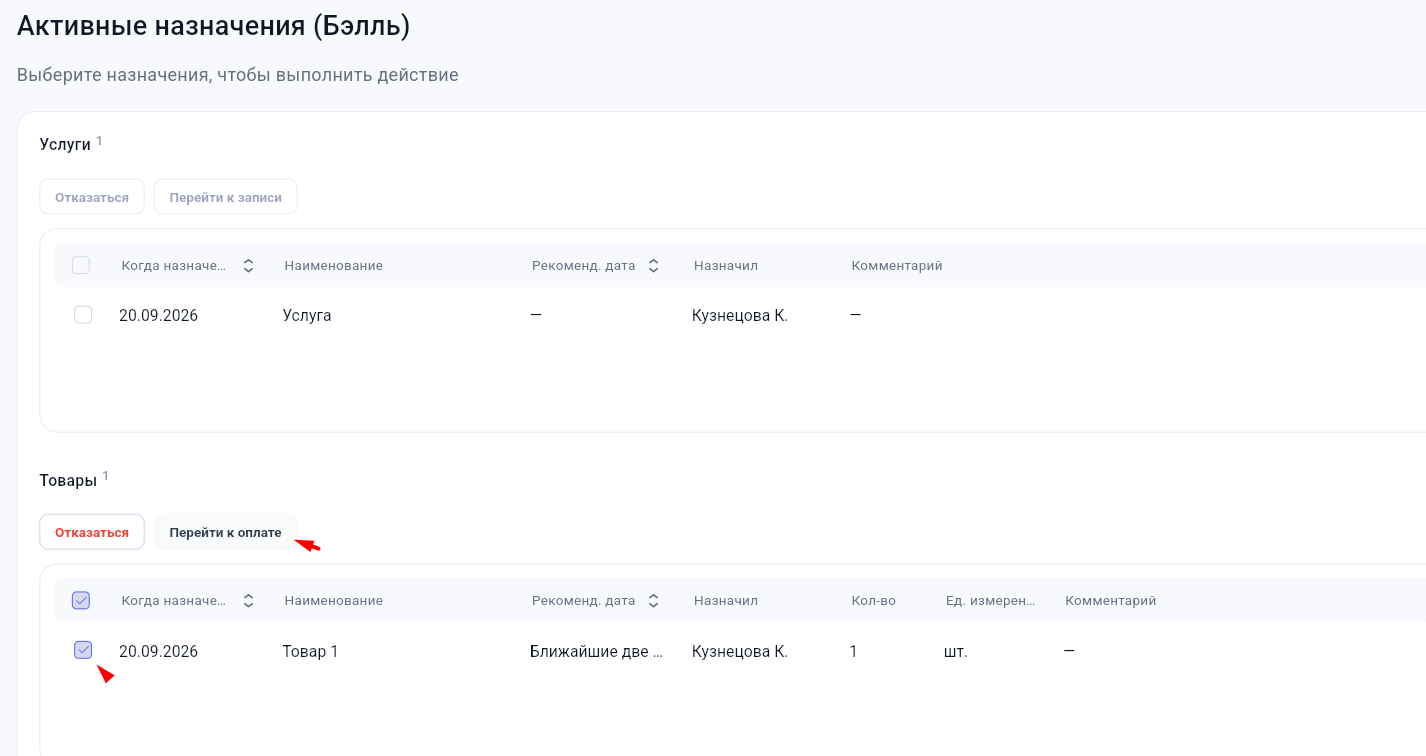Click red "Отказаться" button in Товары section
Image resolution: width=1426 pixels, height=756 pixels.
pyautogui.click(x=92, y=532)
